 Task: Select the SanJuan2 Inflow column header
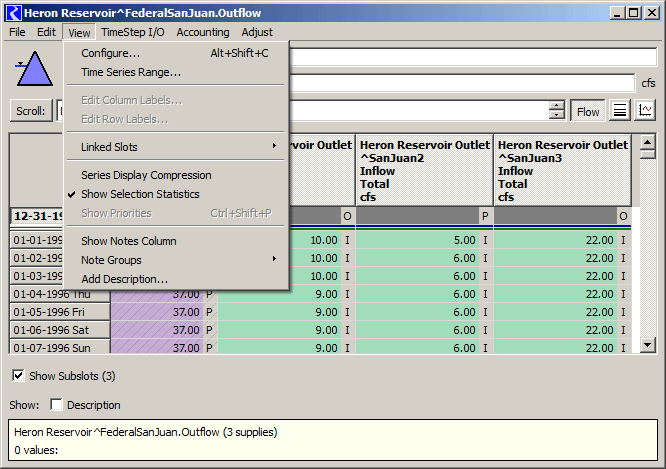click(425, 170)
